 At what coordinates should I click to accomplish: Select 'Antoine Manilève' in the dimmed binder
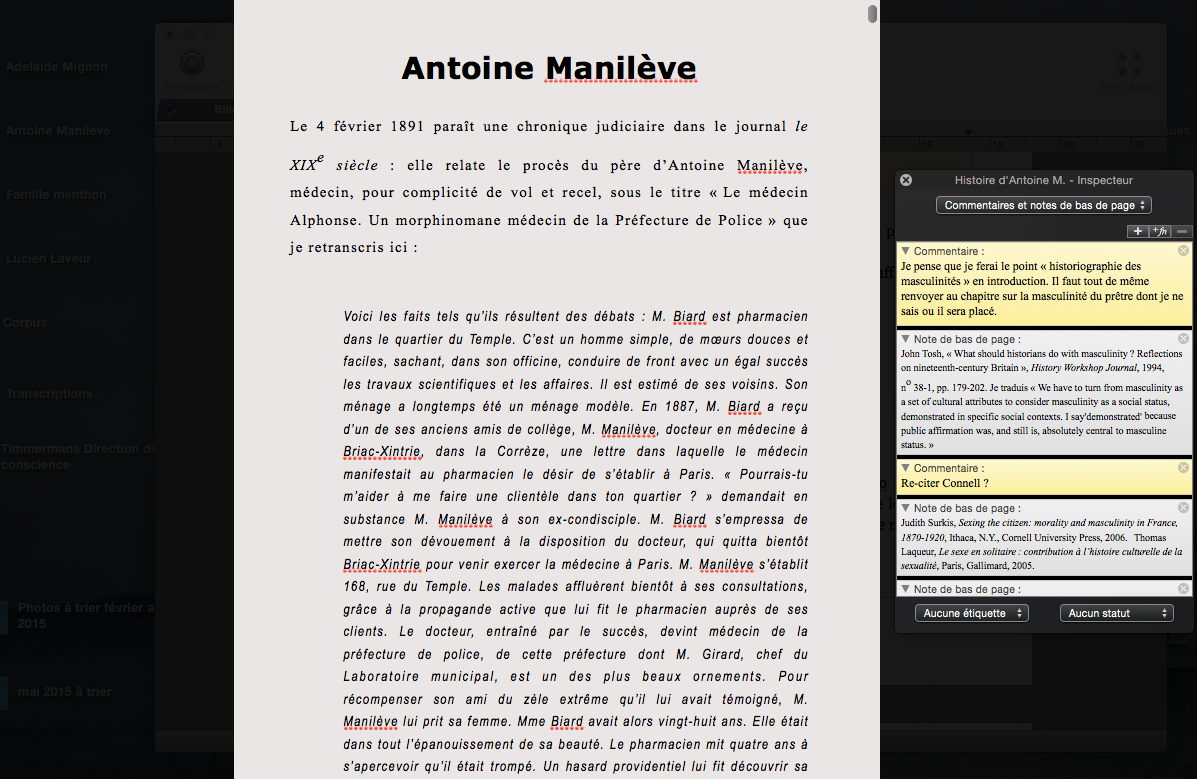coord(58,131)
